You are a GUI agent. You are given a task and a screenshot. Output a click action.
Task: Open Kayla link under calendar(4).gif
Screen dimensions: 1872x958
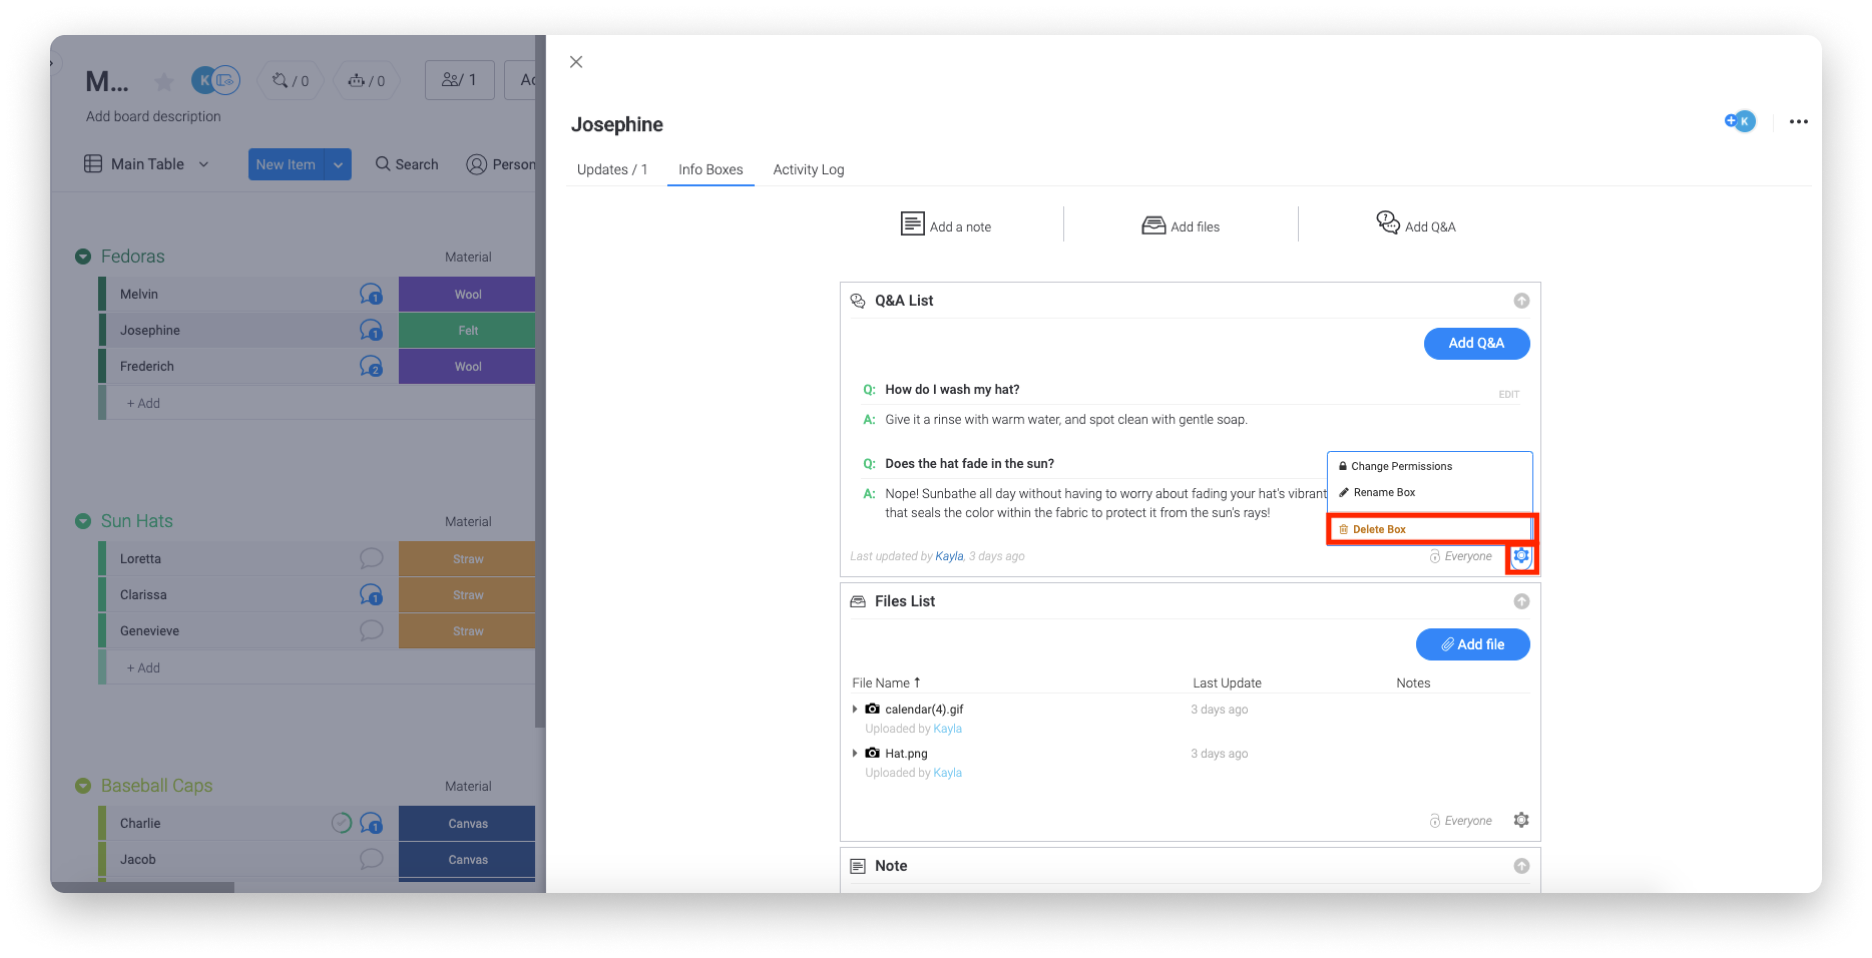pos(947,729)
